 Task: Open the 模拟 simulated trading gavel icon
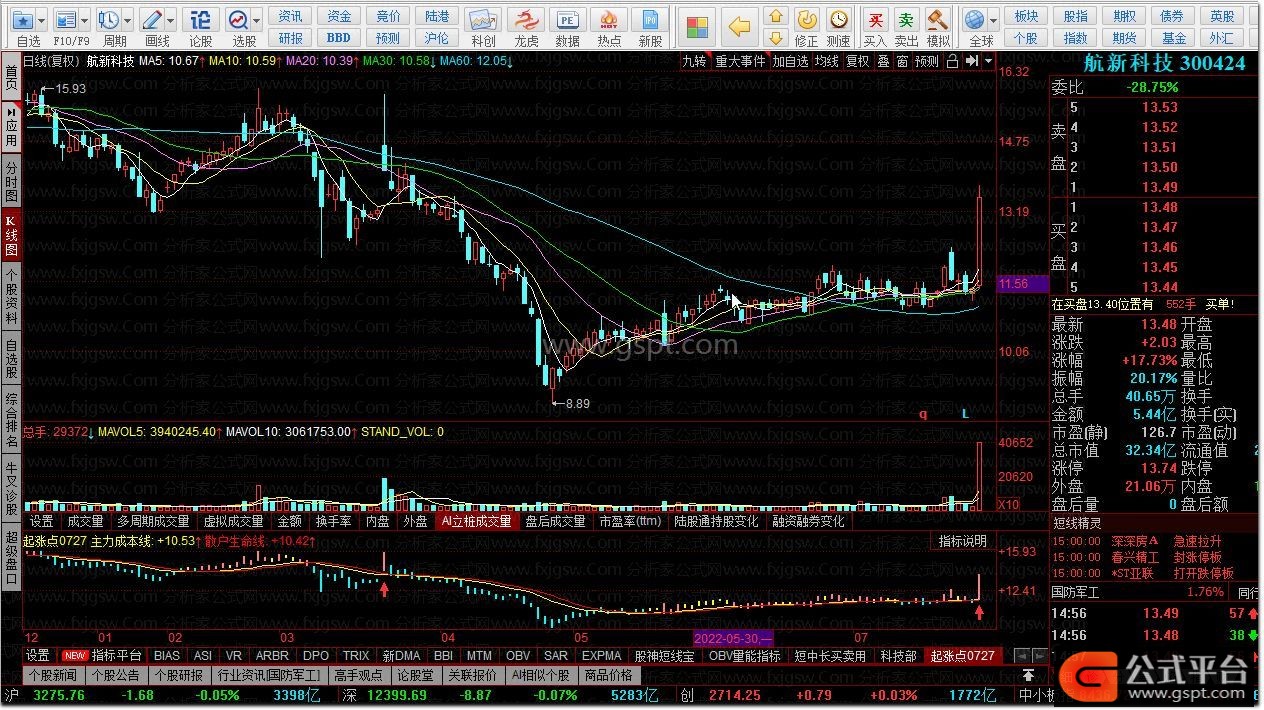coord(938,19)
